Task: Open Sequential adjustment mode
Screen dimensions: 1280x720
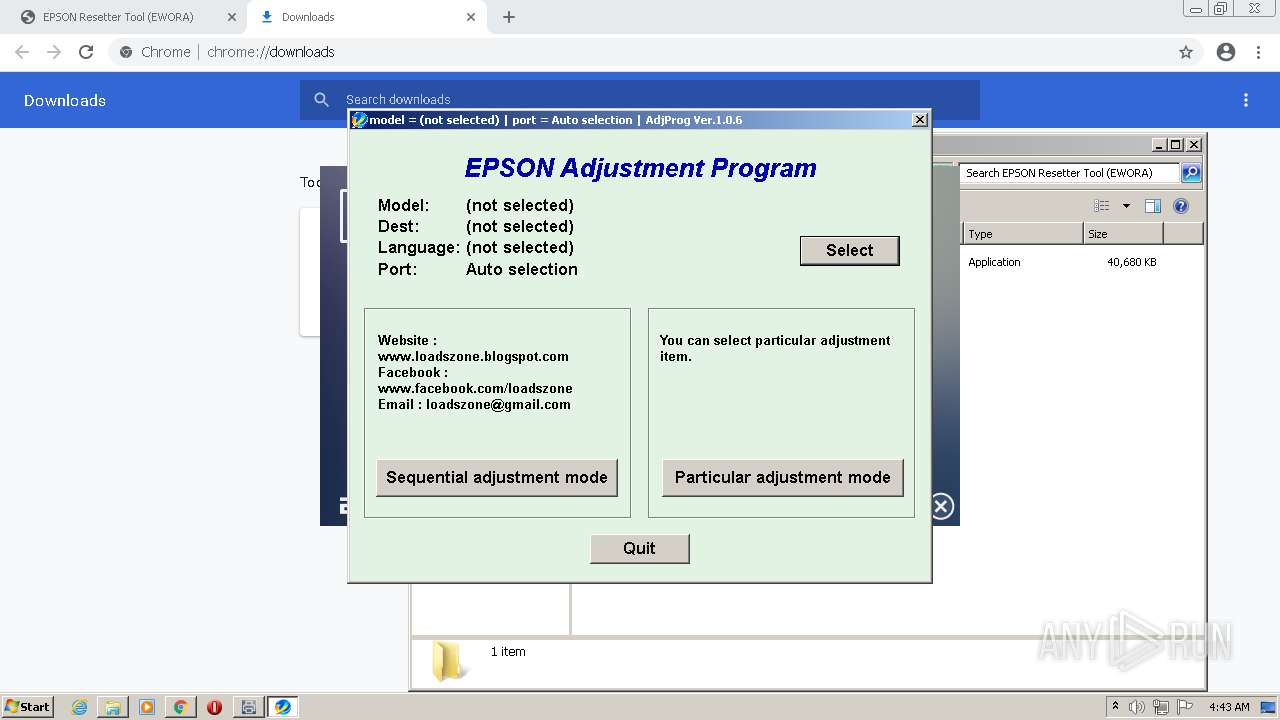Action: pos(497,477)
